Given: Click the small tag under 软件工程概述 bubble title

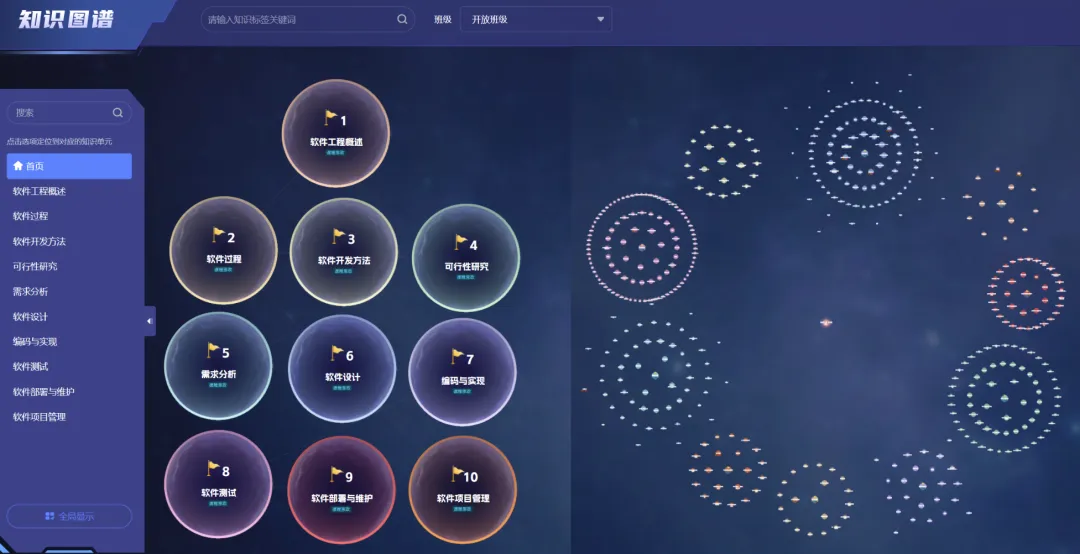Looking at the screenshot, I should tap(335, 153).
